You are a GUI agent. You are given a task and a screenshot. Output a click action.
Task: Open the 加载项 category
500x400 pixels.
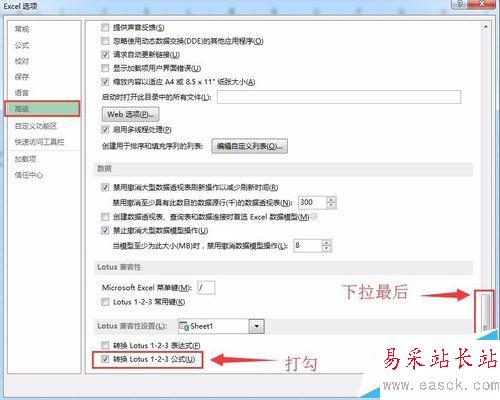pyautogui.click(x=25, y=159)
